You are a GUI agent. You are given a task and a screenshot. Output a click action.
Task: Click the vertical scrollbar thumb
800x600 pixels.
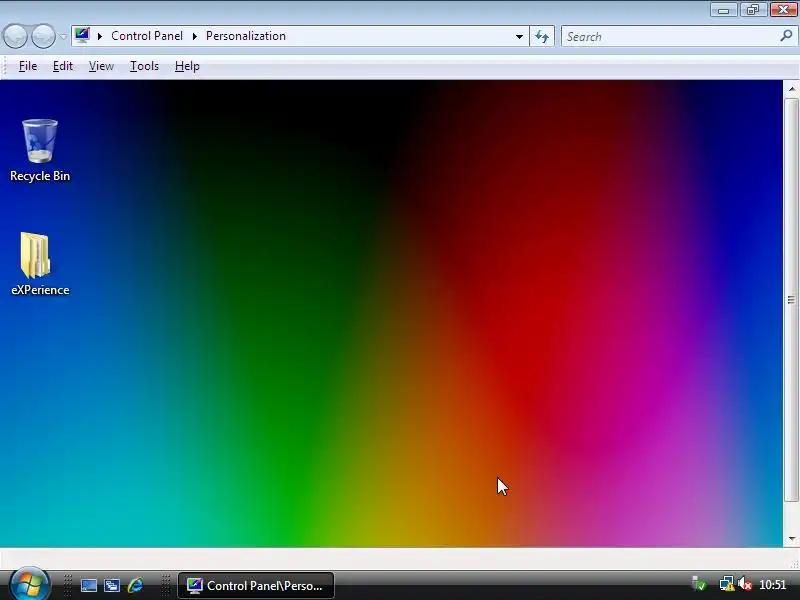click(791, 300)
